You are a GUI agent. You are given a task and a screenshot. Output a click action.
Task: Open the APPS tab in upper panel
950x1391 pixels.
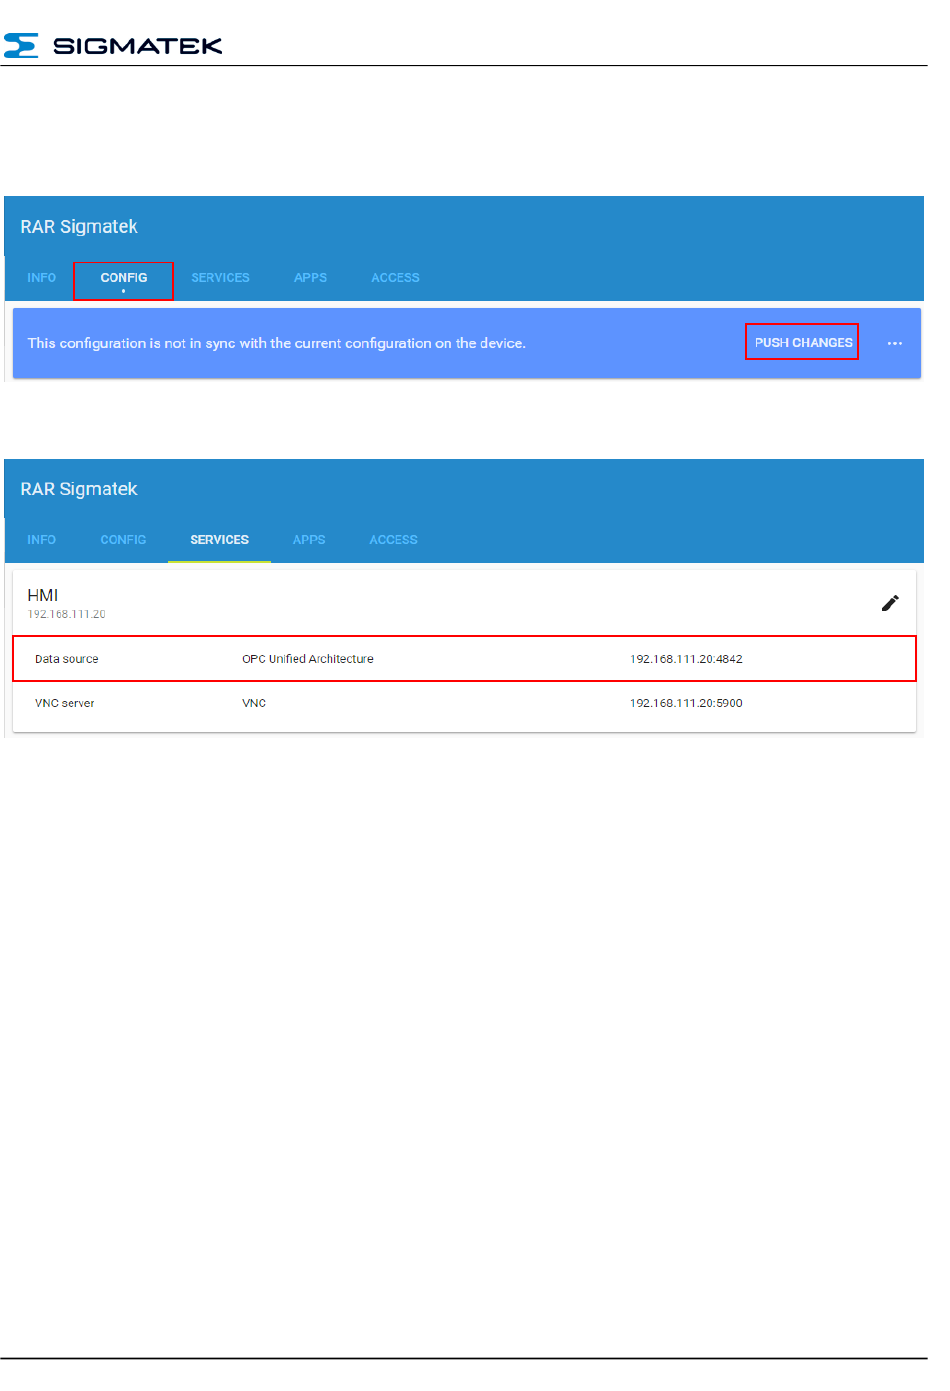pyautogui.click(x=310, y=278)
